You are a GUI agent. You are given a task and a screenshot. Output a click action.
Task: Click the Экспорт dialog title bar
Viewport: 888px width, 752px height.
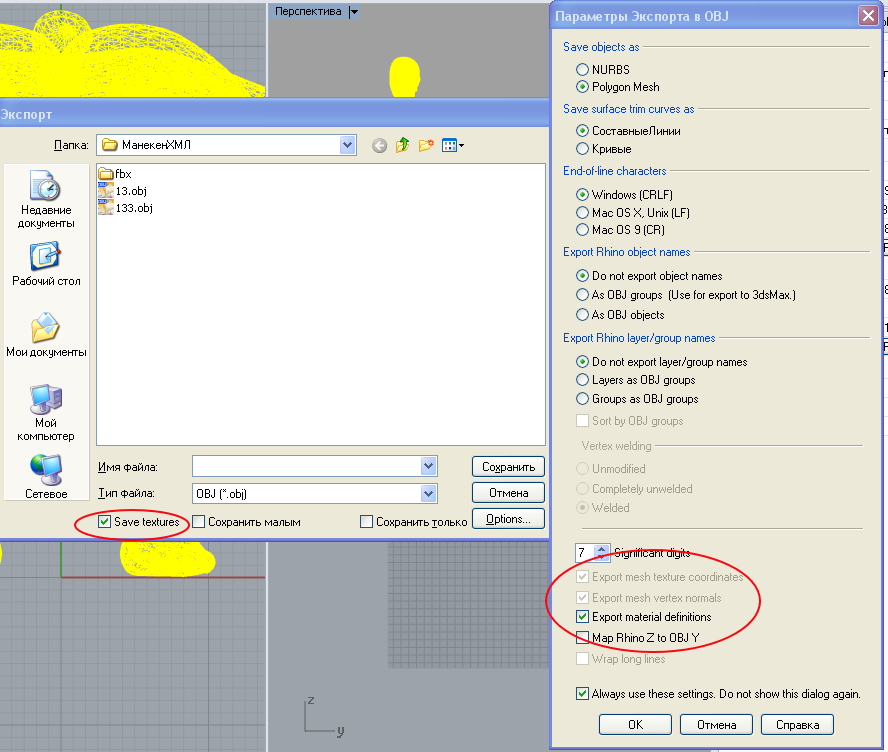(x=274, y=114)
